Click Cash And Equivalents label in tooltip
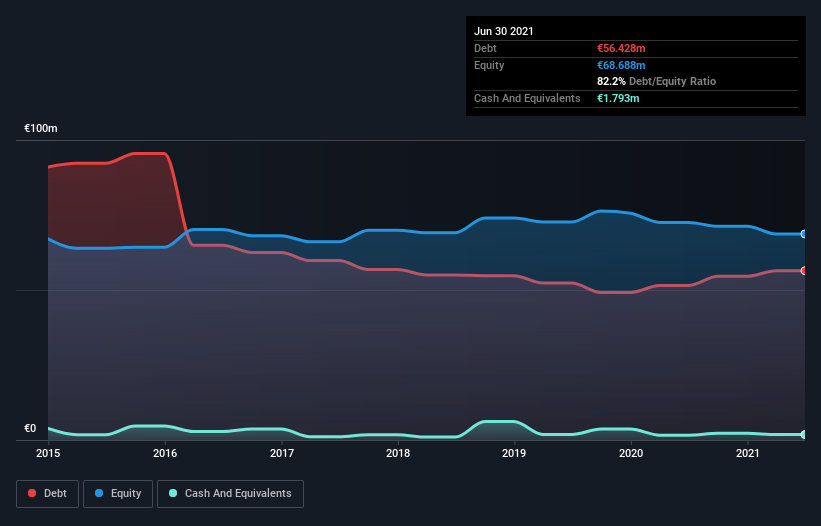The image size is (821, 526). pyautogui.click(x=527, y=98)
